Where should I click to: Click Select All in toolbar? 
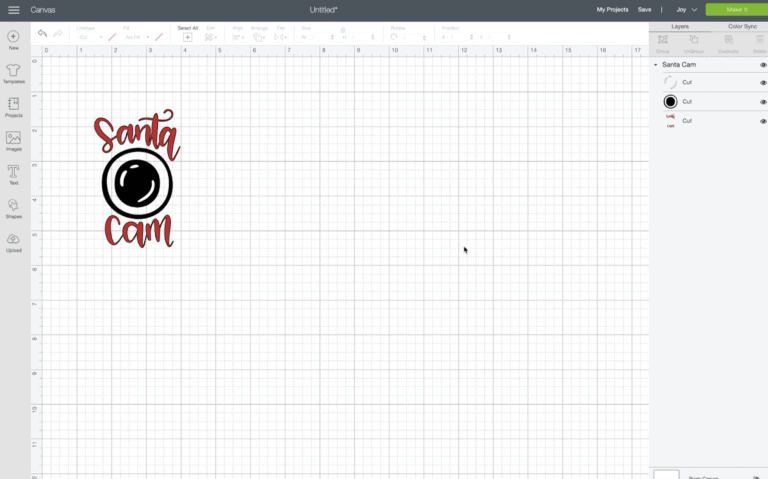[187, 34]
